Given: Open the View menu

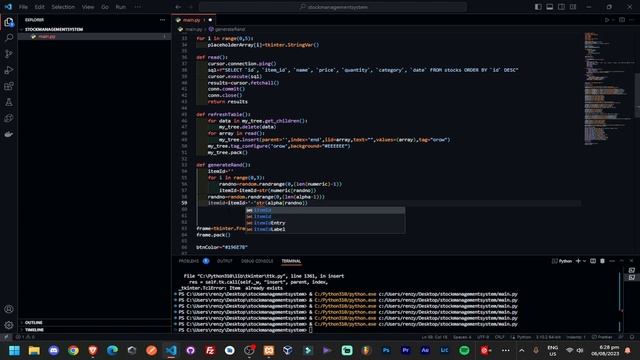Looking at the screenshot, I should point(88,7).
